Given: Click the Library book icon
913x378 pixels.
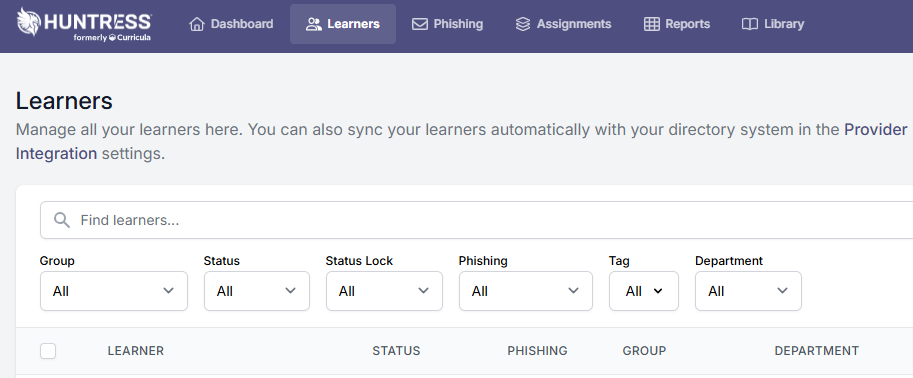Looking at the screenshot, I should [749, 24].
